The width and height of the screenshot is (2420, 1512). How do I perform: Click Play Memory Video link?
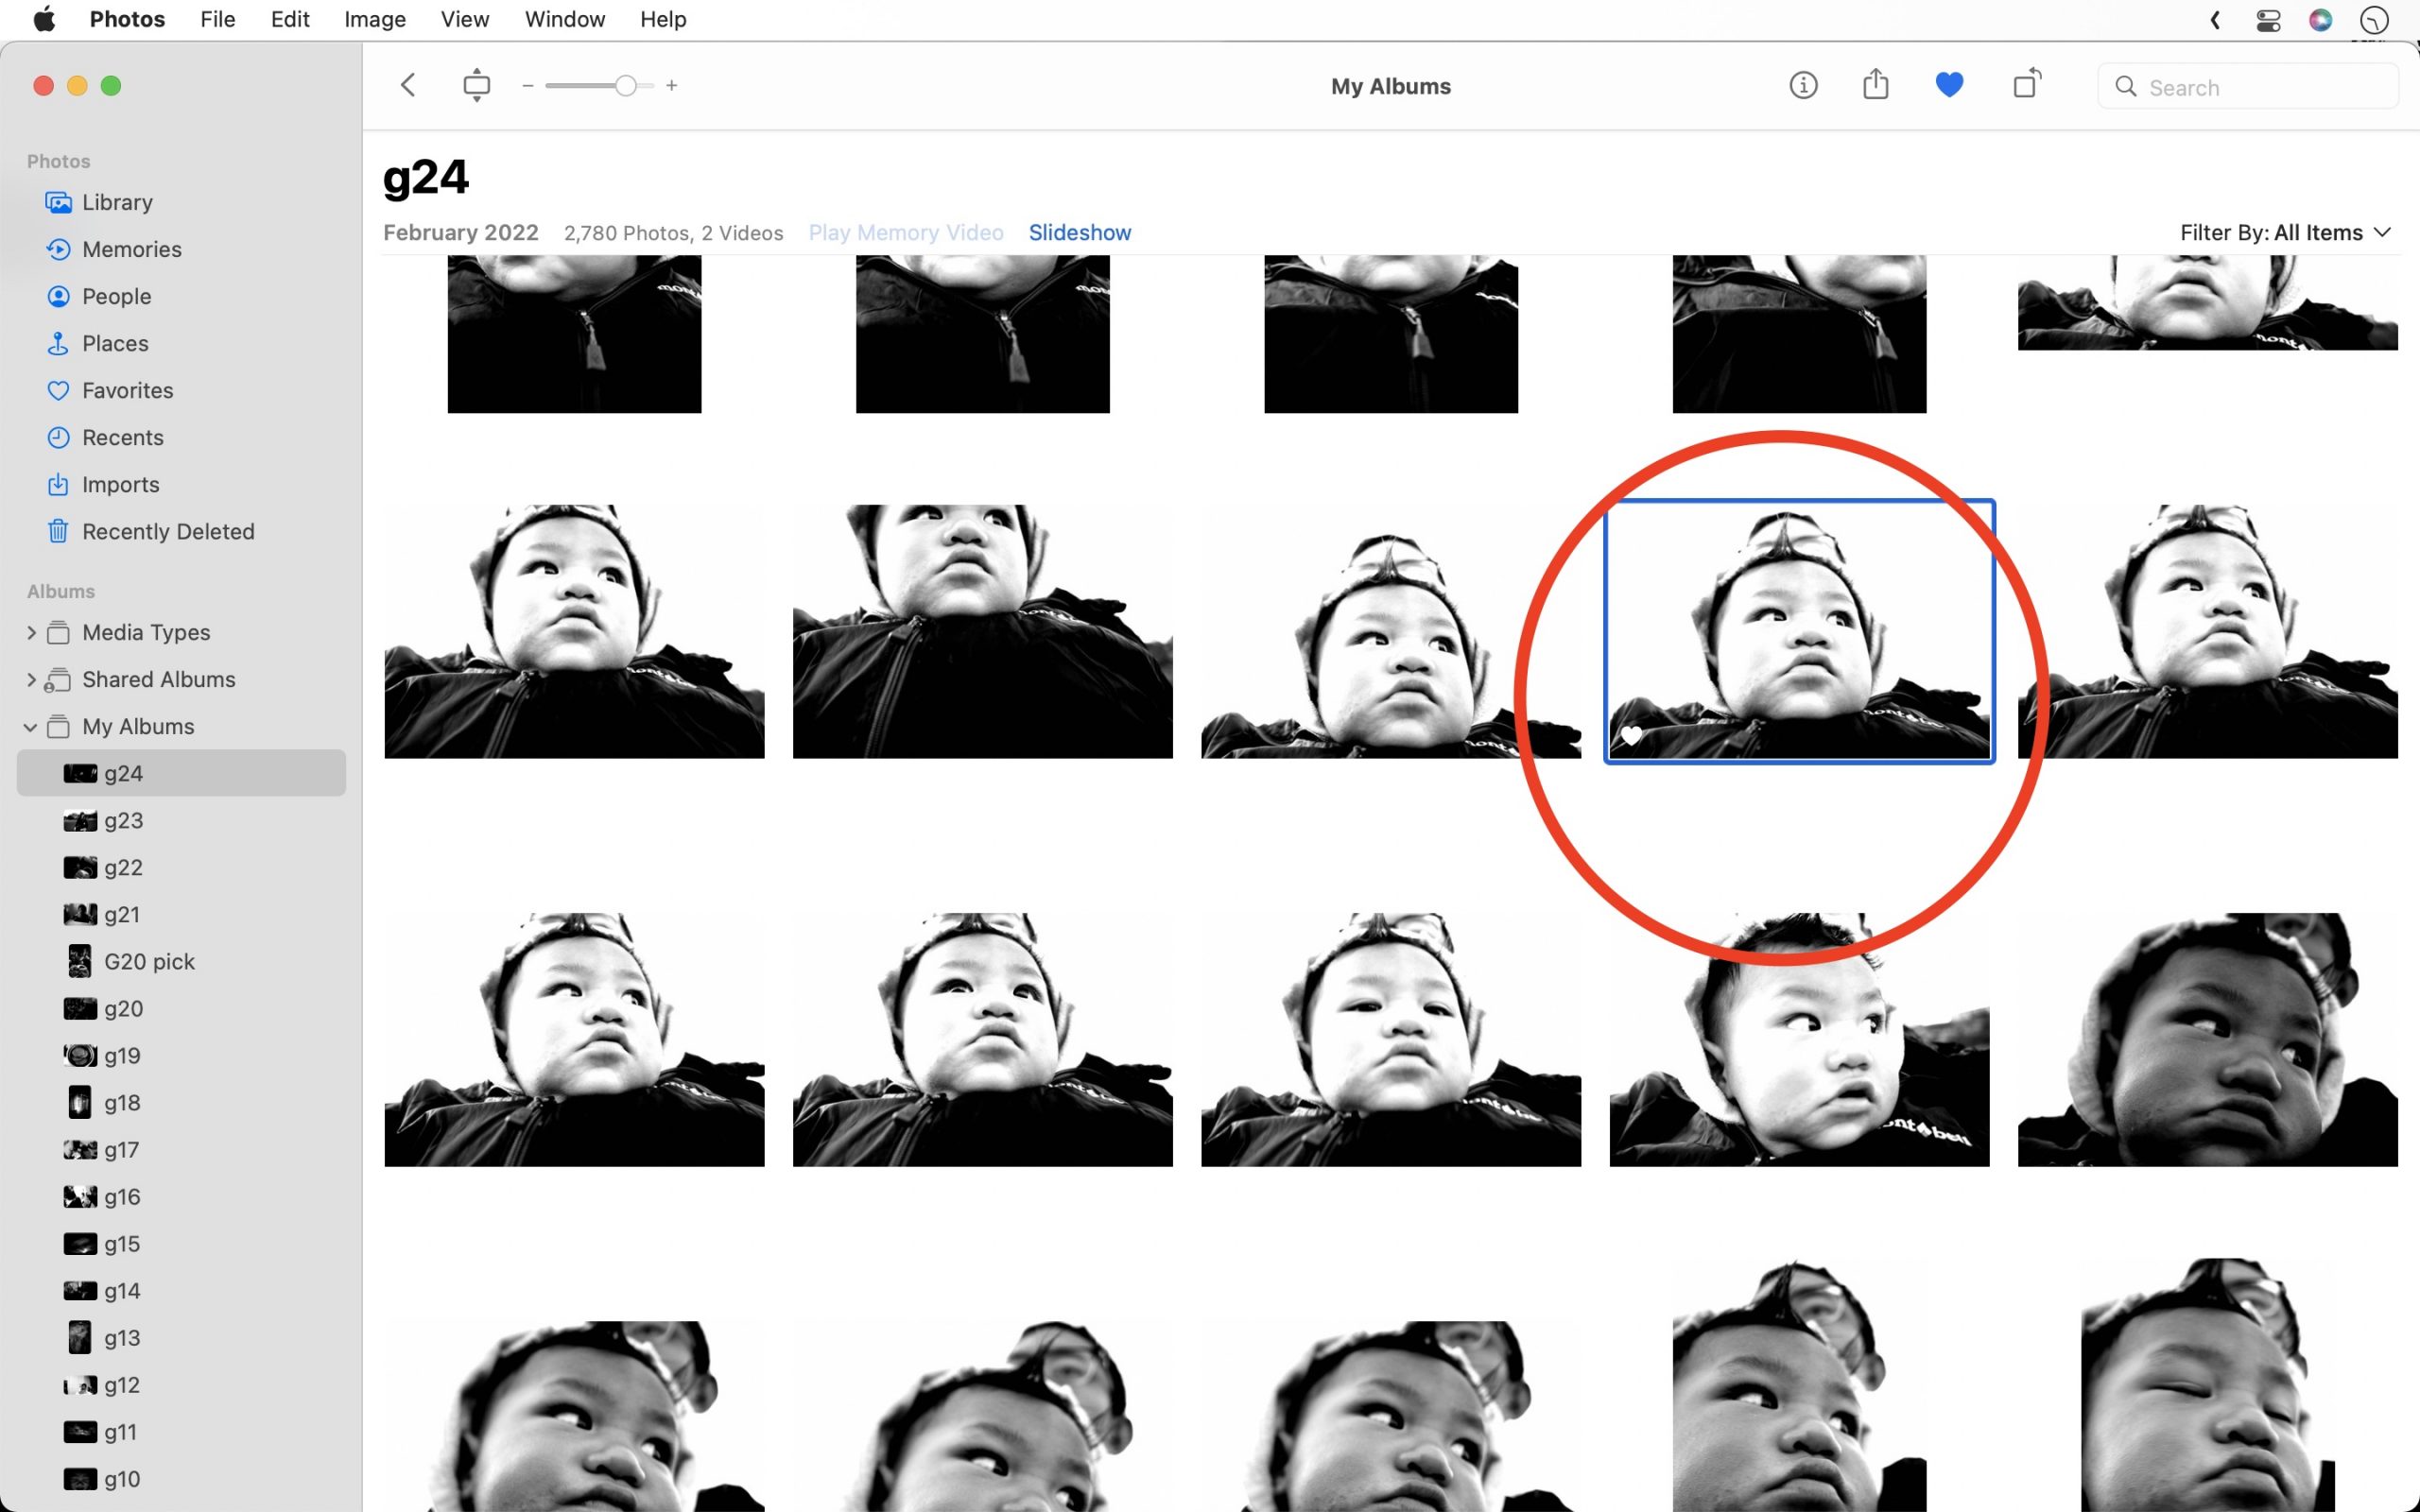[906, 232]
